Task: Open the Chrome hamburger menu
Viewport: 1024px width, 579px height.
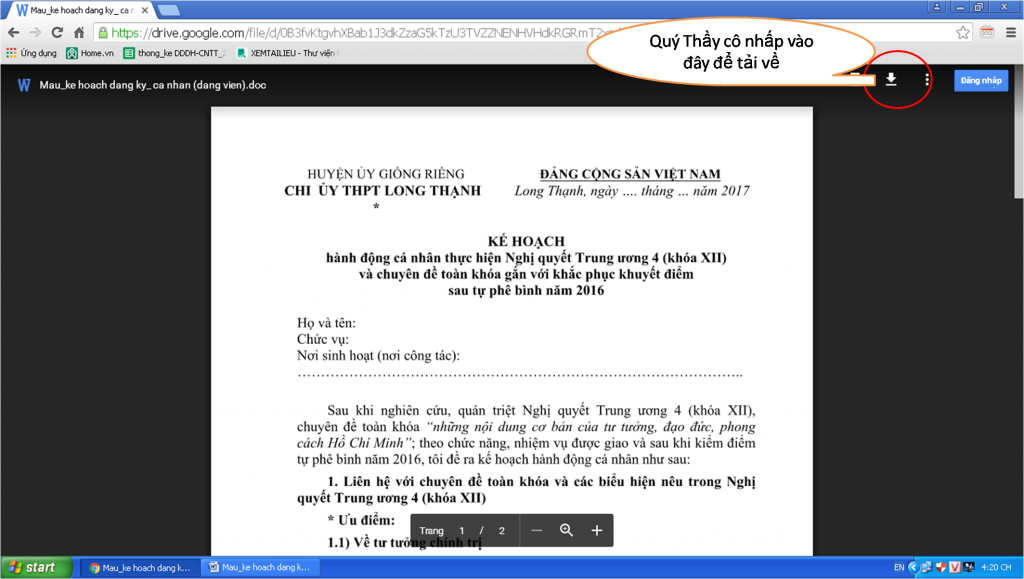Action: tap(1010, 33)
